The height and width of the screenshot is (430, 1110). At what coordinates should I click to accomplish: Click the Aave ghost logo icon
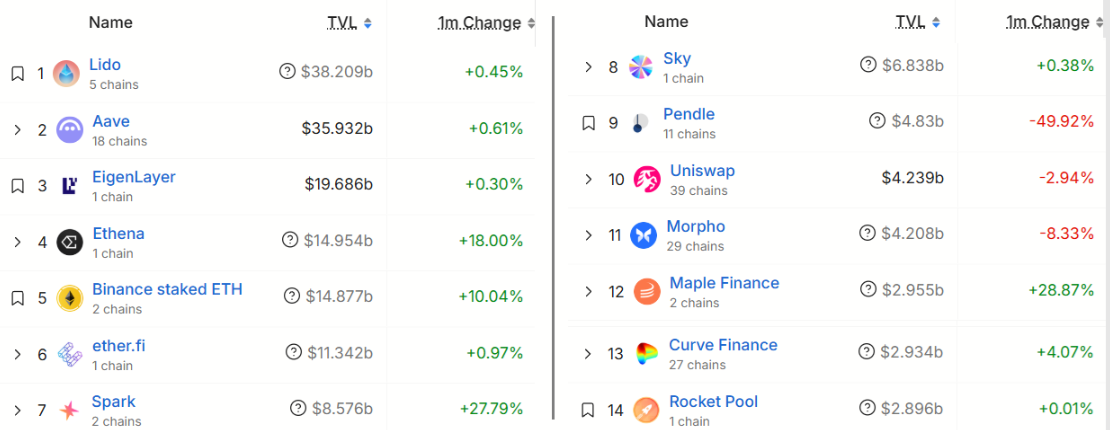pos(69,129)
